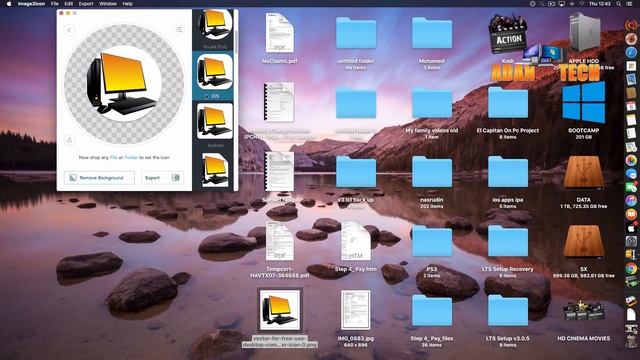Open the Apple menu

click(x=9, y=4)
